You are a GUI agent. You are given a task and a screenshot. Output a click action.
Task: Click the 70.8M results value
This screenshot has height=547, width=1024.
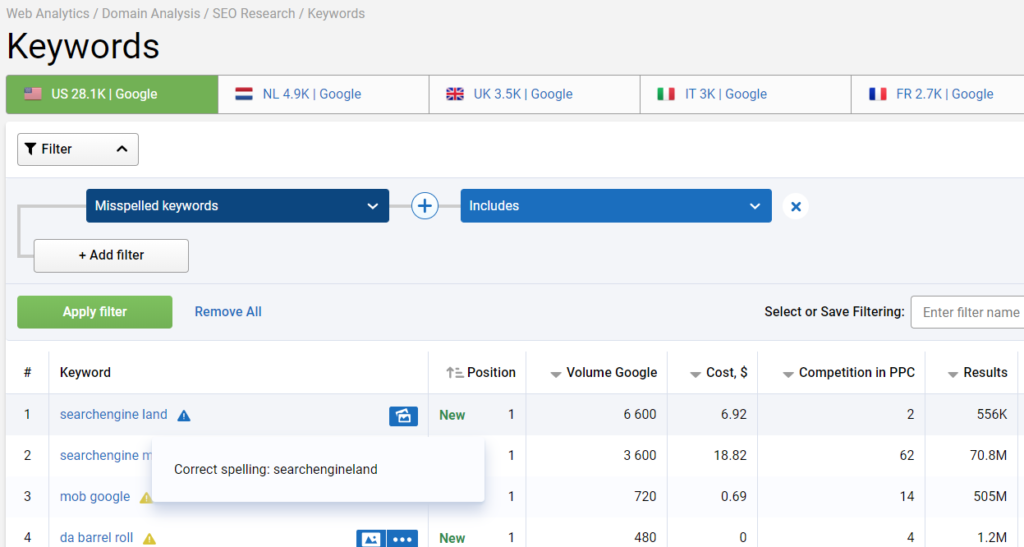(988, 456)
